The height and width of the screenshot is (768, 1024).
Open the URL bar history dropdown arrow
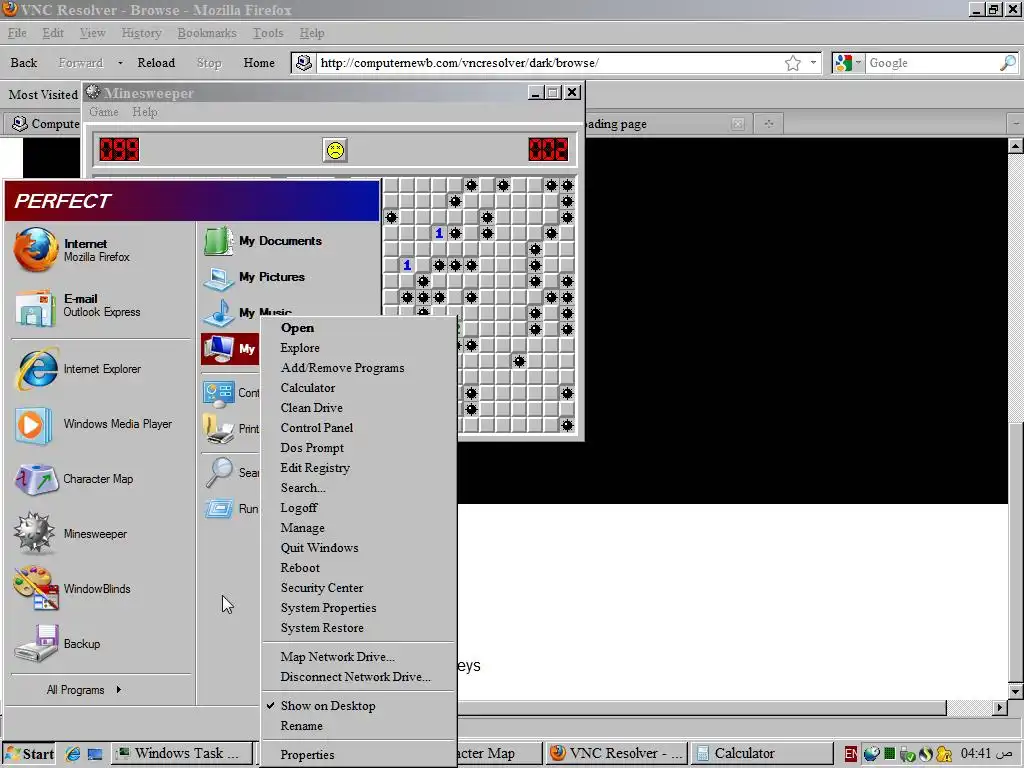tap(813, 63)
